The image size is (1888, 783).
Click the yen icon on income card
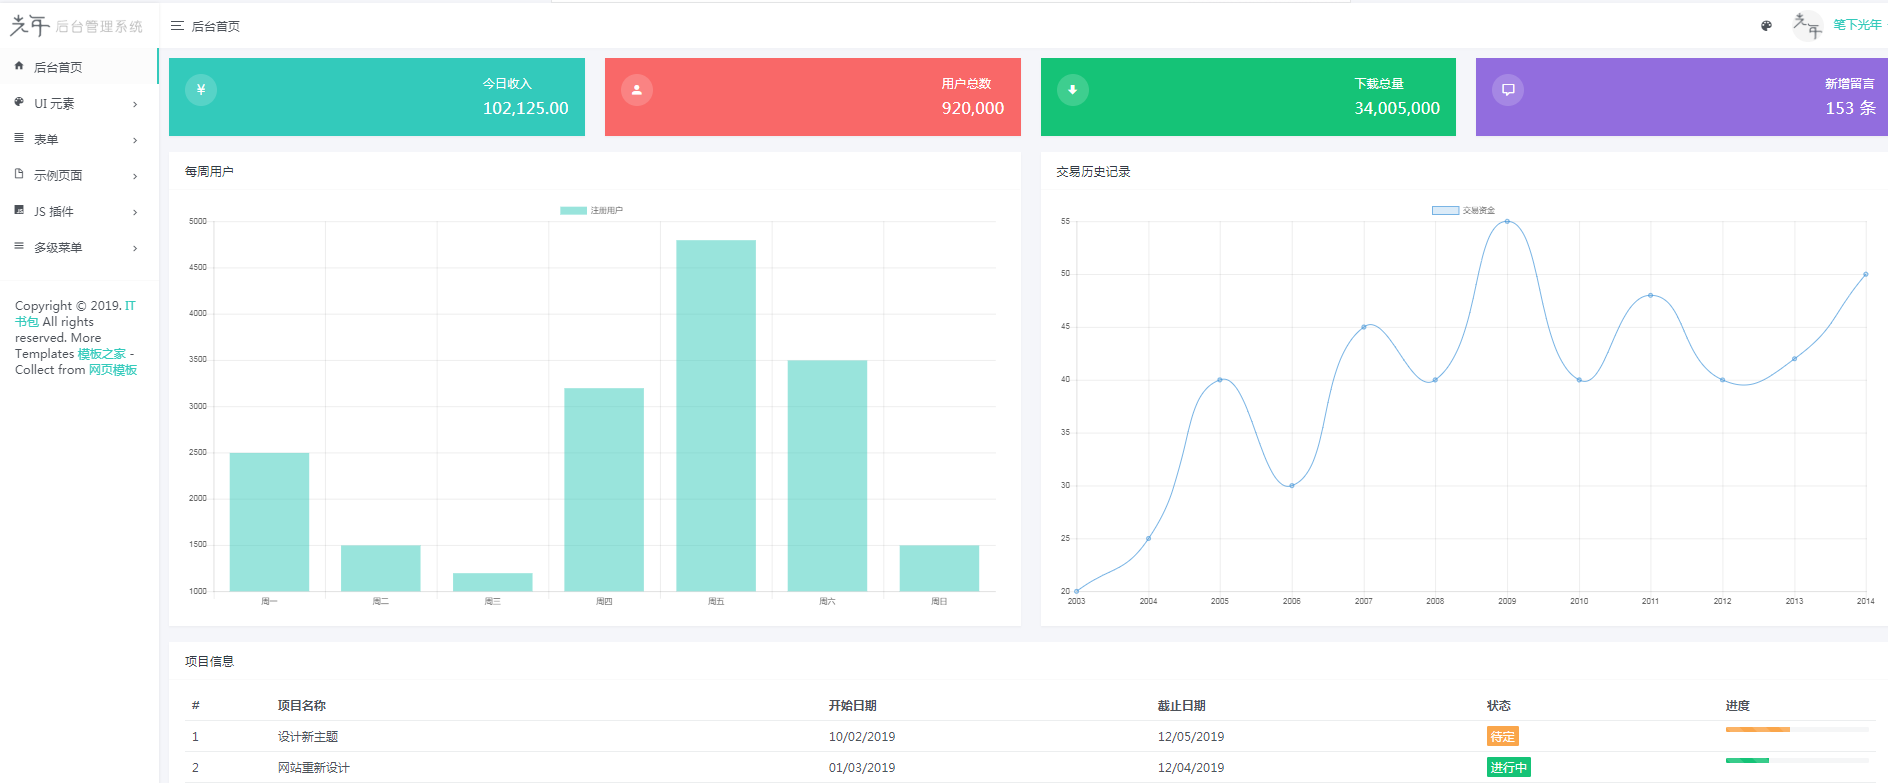point(201,90)
